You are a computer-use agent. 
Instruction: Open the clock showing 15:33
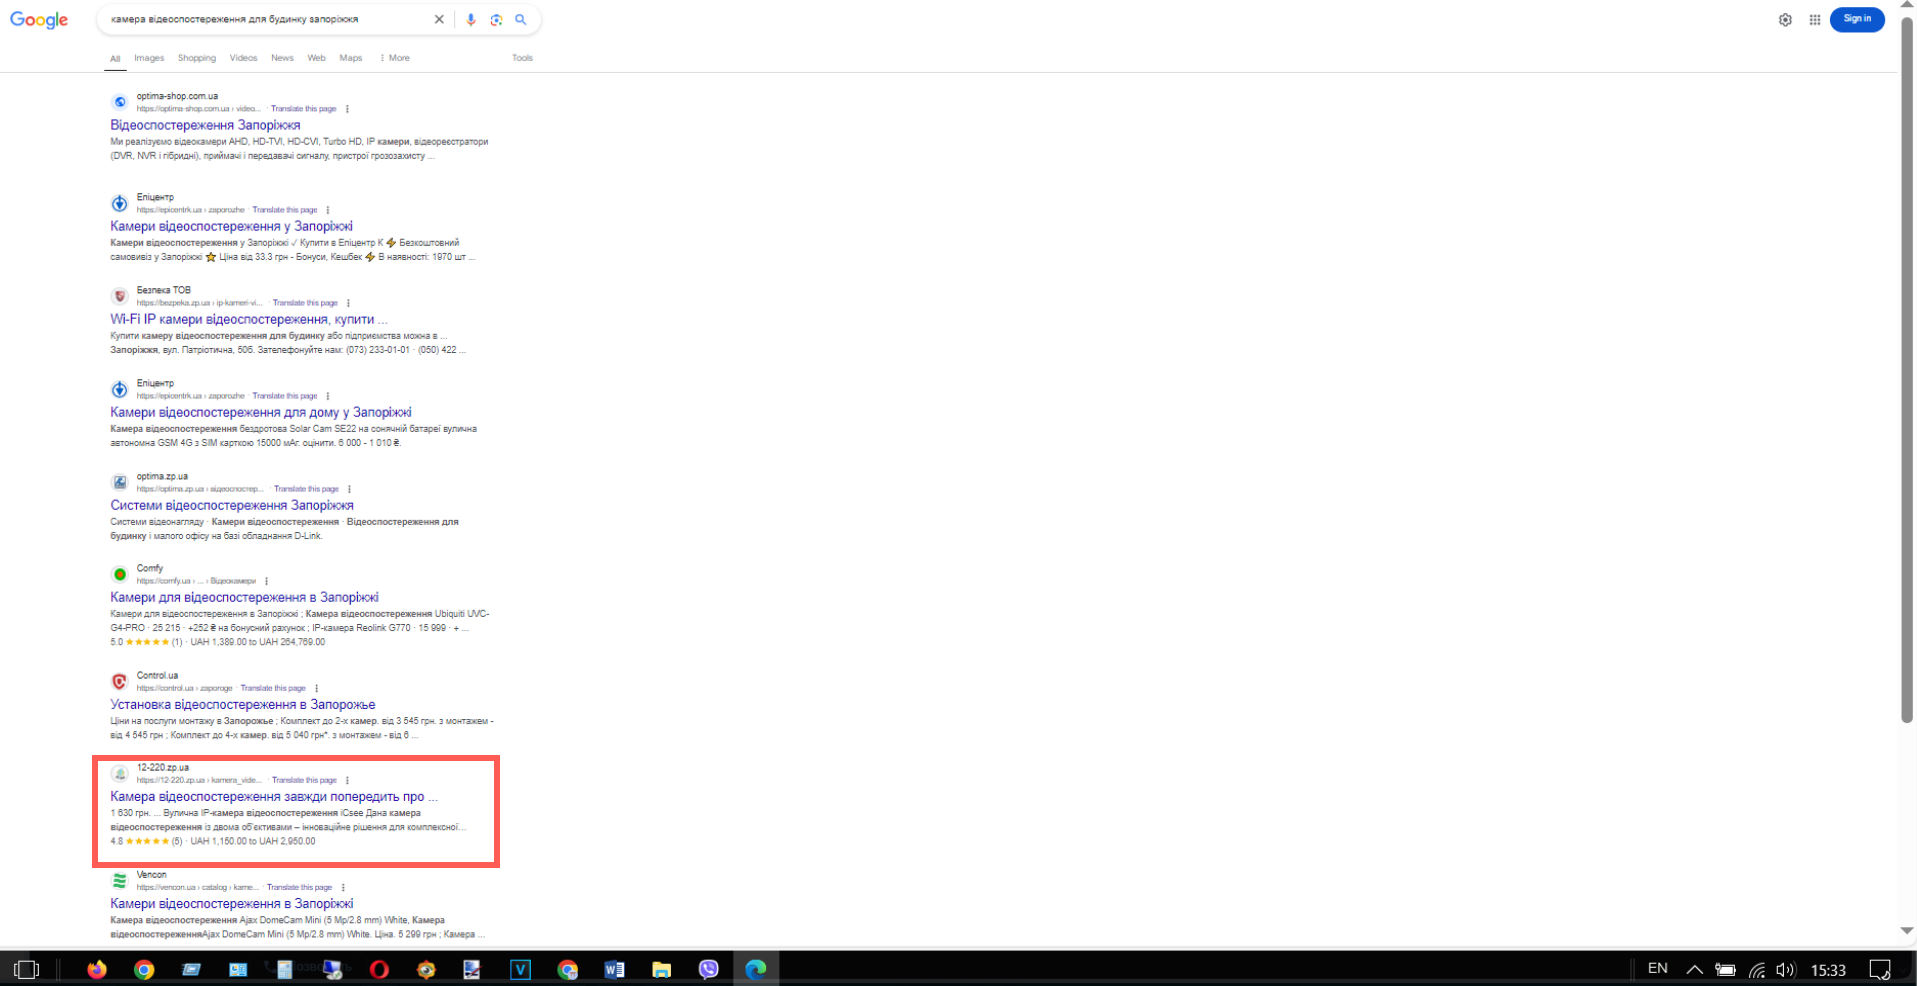[x=1828, y=969]
